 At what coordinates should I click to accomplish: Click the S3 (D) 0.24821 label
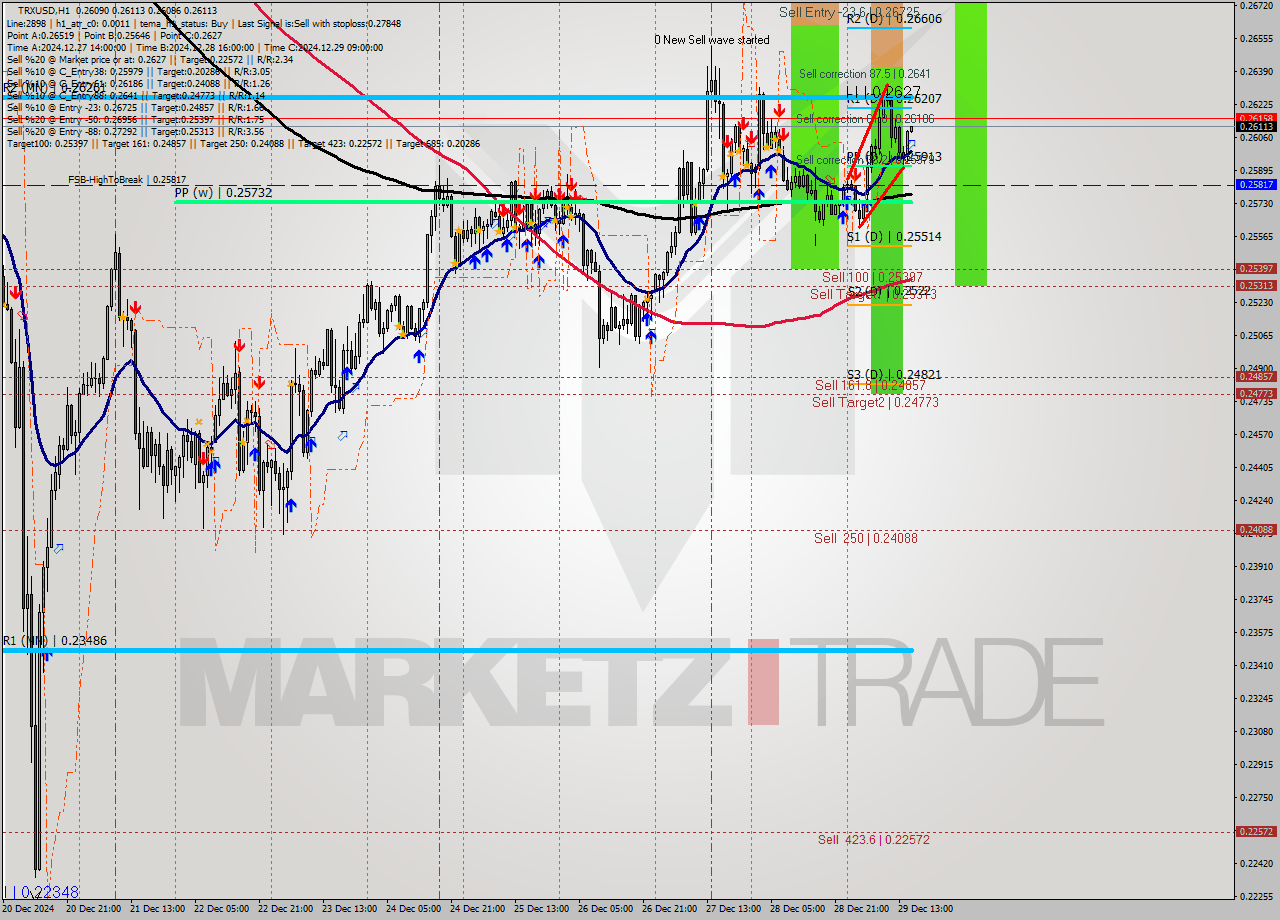tap(894, 375)
